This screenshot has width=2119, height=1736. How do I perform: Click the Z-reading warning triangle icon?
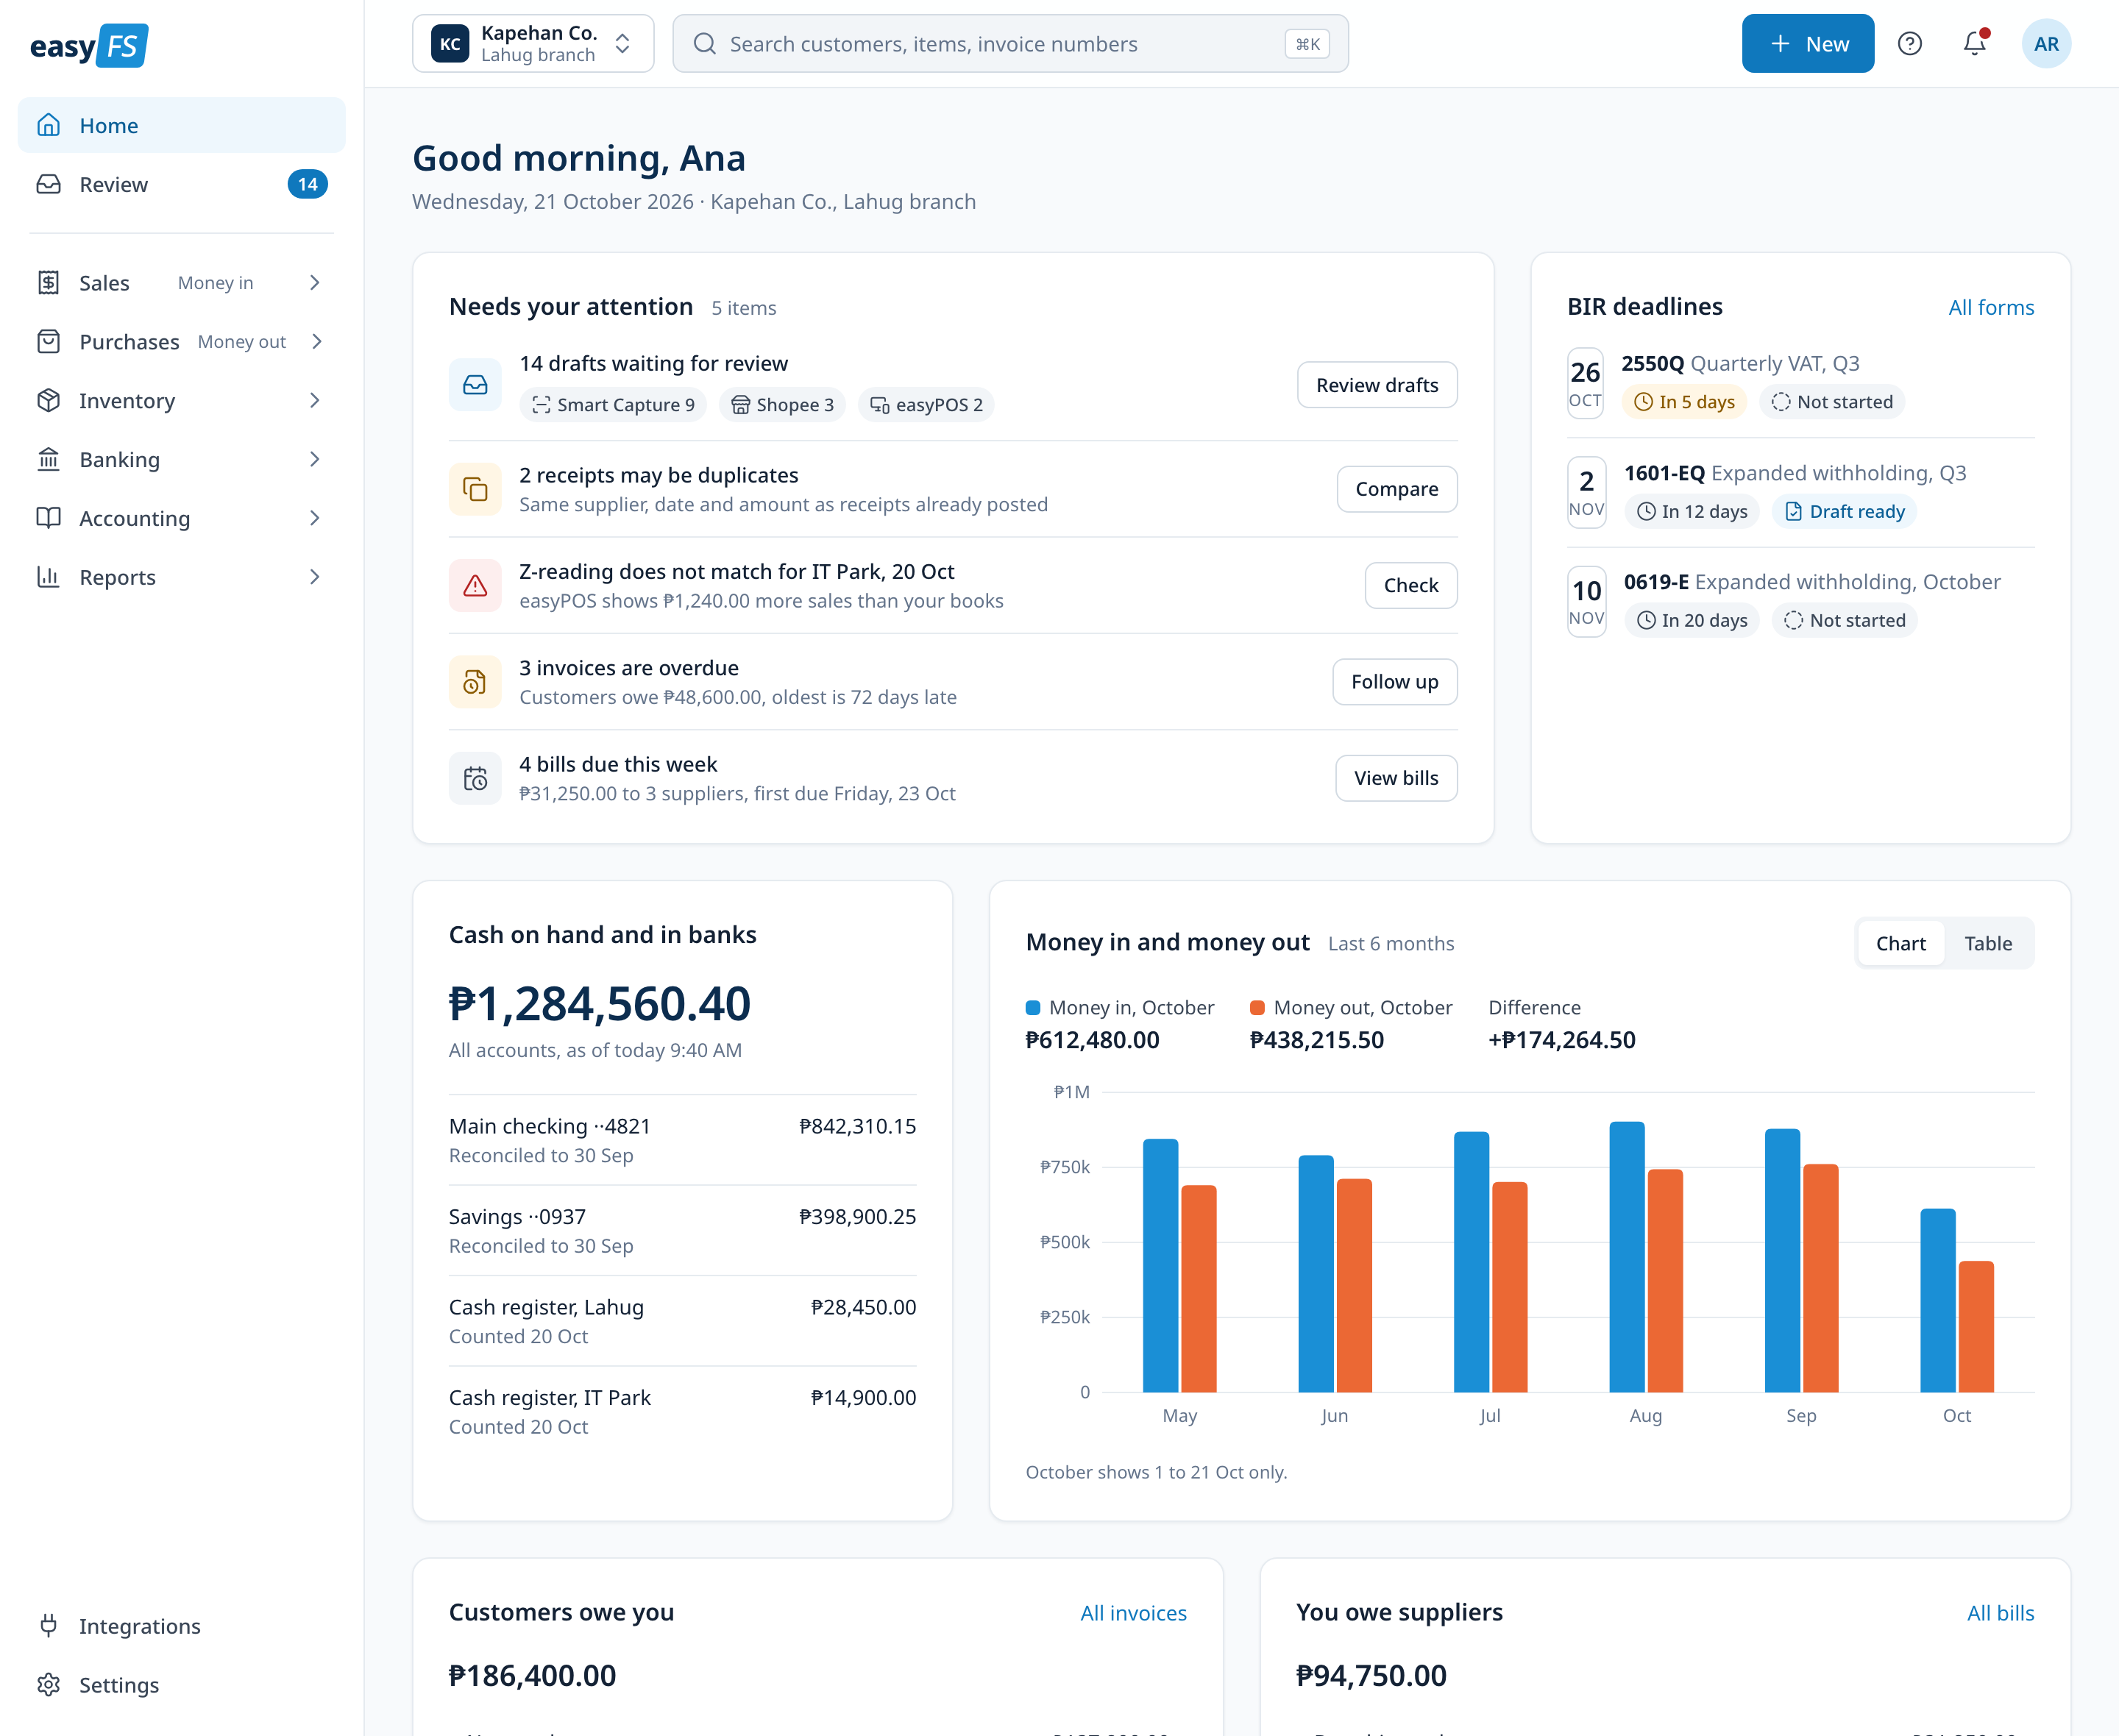(x=475, y=585)
